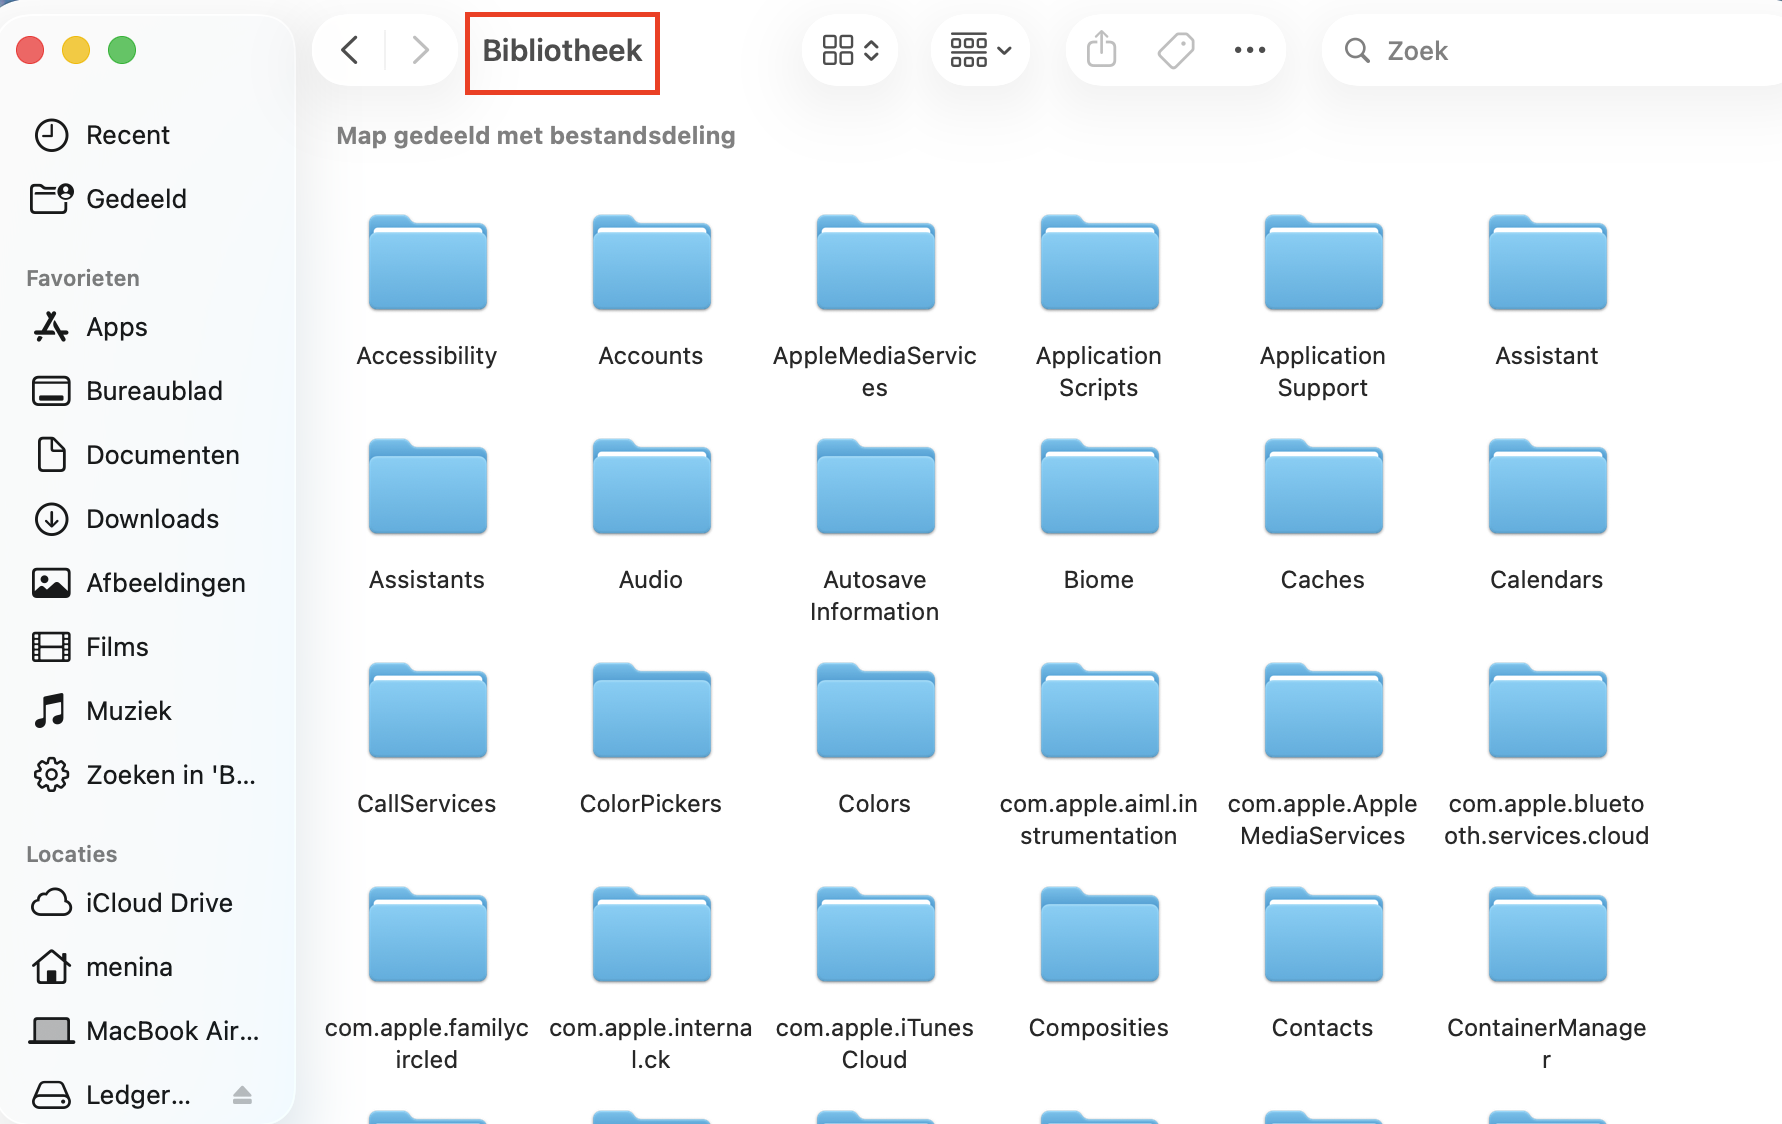Select the menina location item
This screenshot has height=1124, width=1782.
[131, 966]
